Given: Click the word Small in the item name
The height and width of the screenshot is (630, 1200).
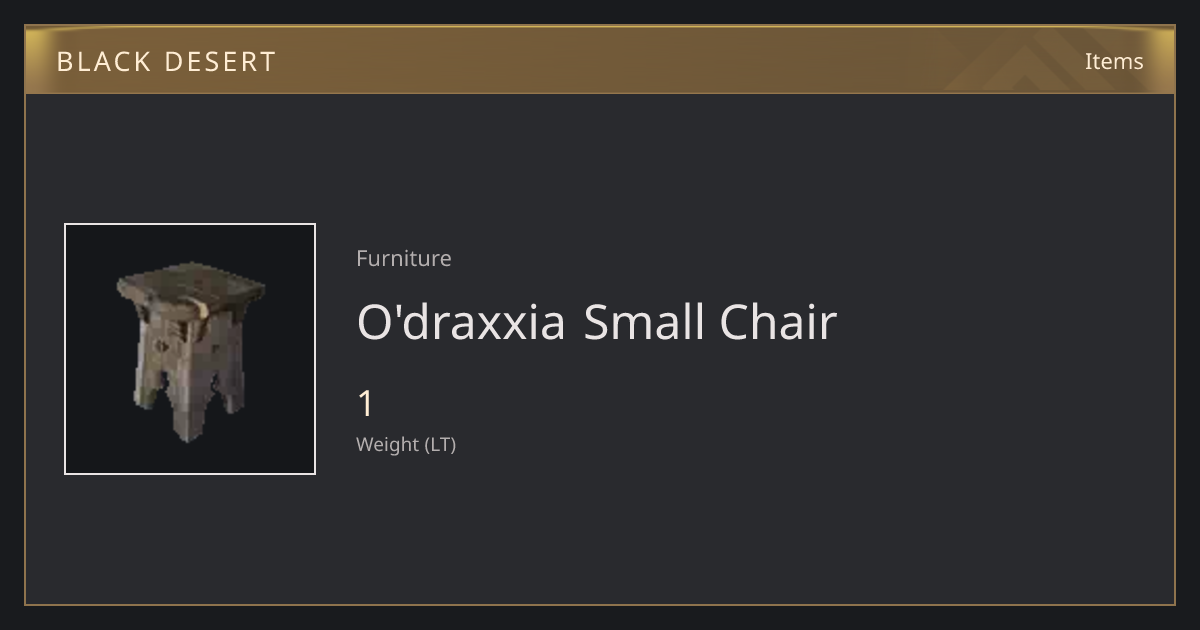Looking at the screenshot, I should 644,322.
